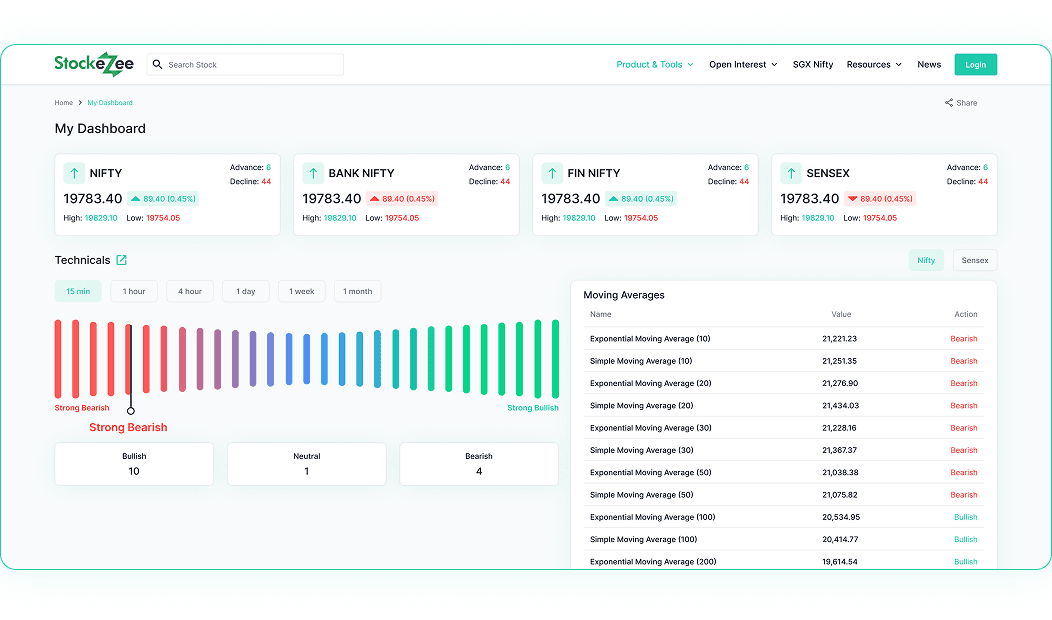Click Exponential Moving Average (10) row

tap(784, 339)
